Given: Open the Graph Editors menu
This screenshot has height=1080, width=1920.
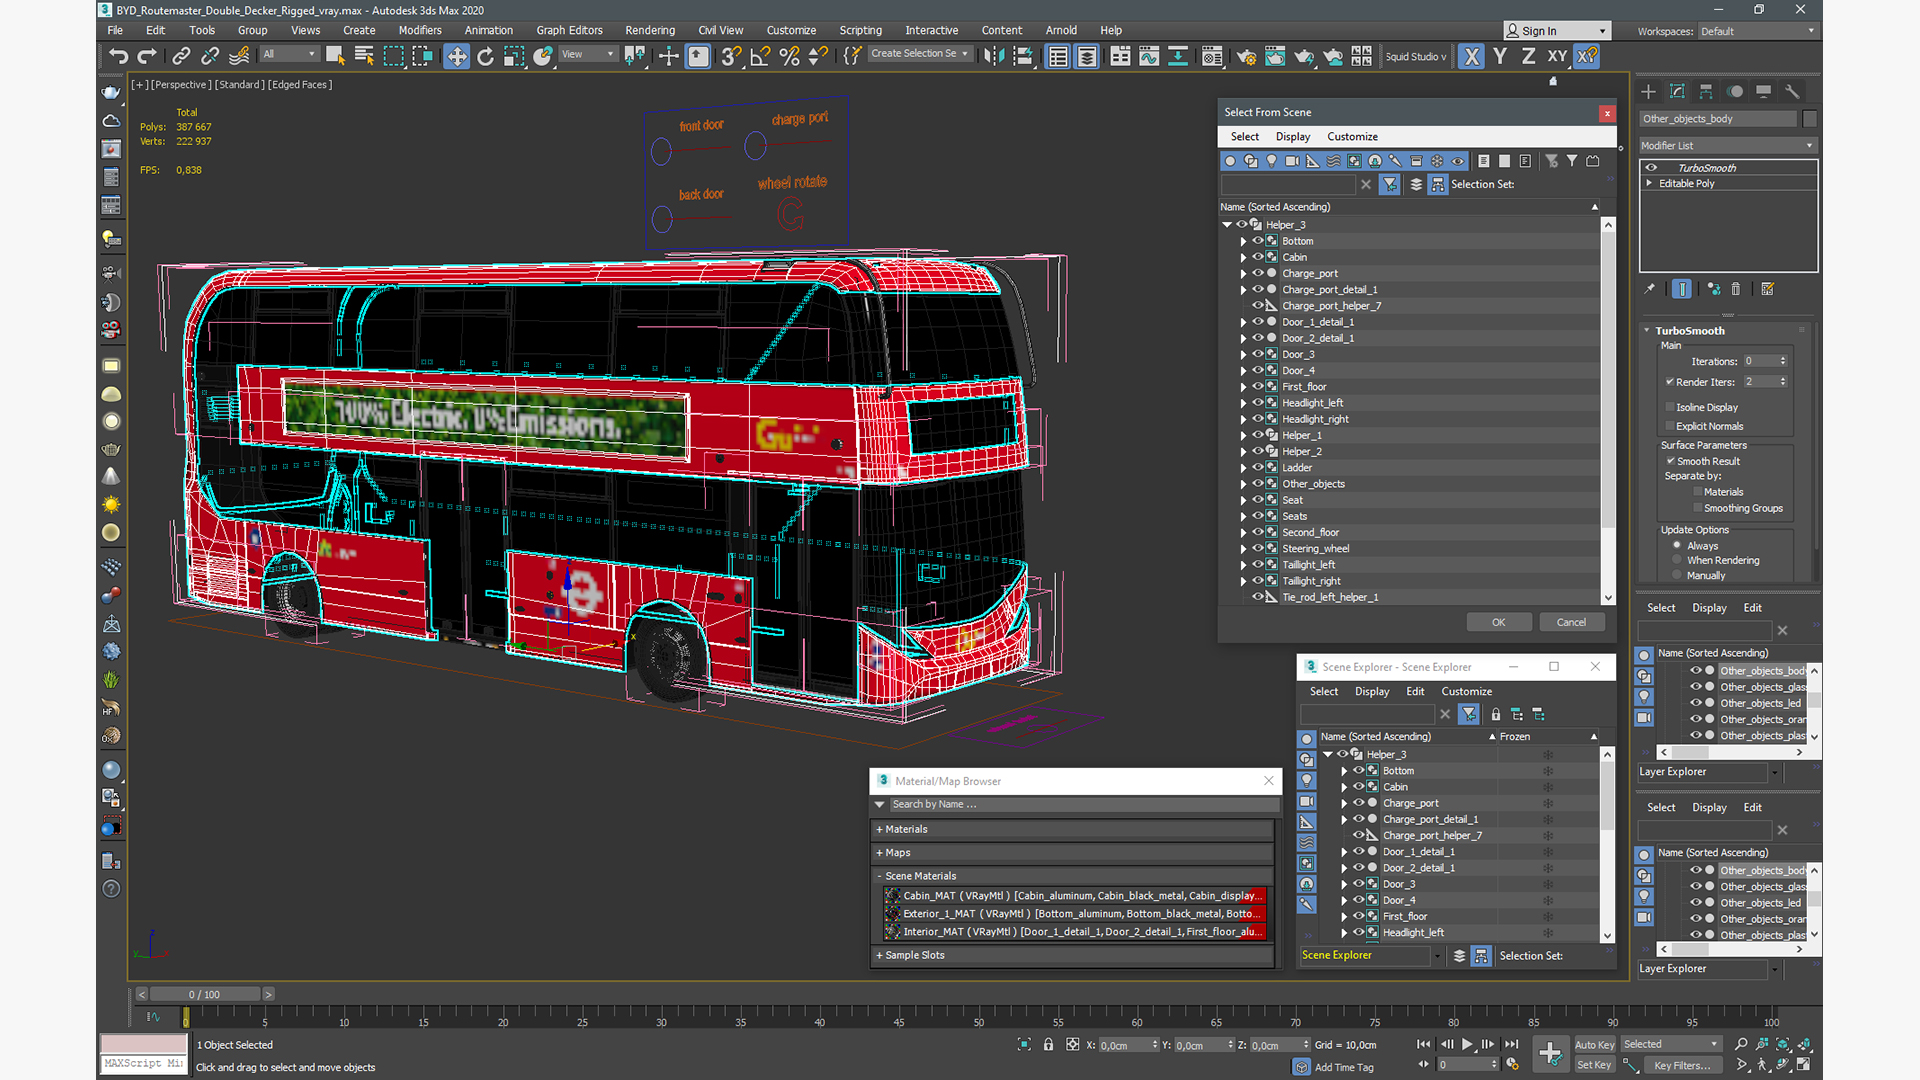Looking at the screenshot, I should [x=569, y=30].
